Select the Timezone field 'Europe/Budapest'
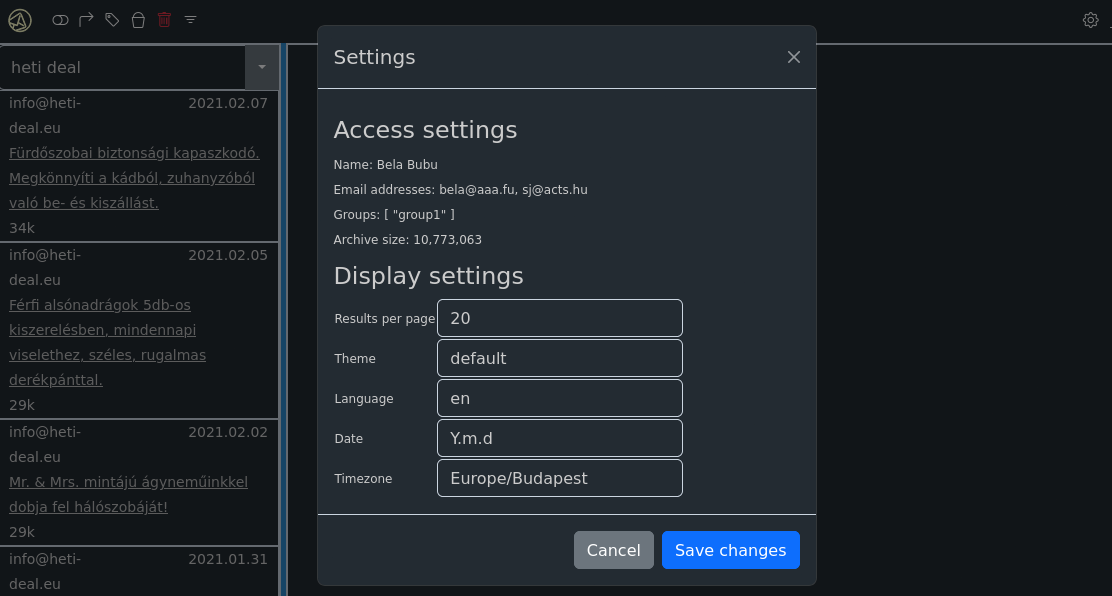The image size is (1112, 596). [559, 478]
